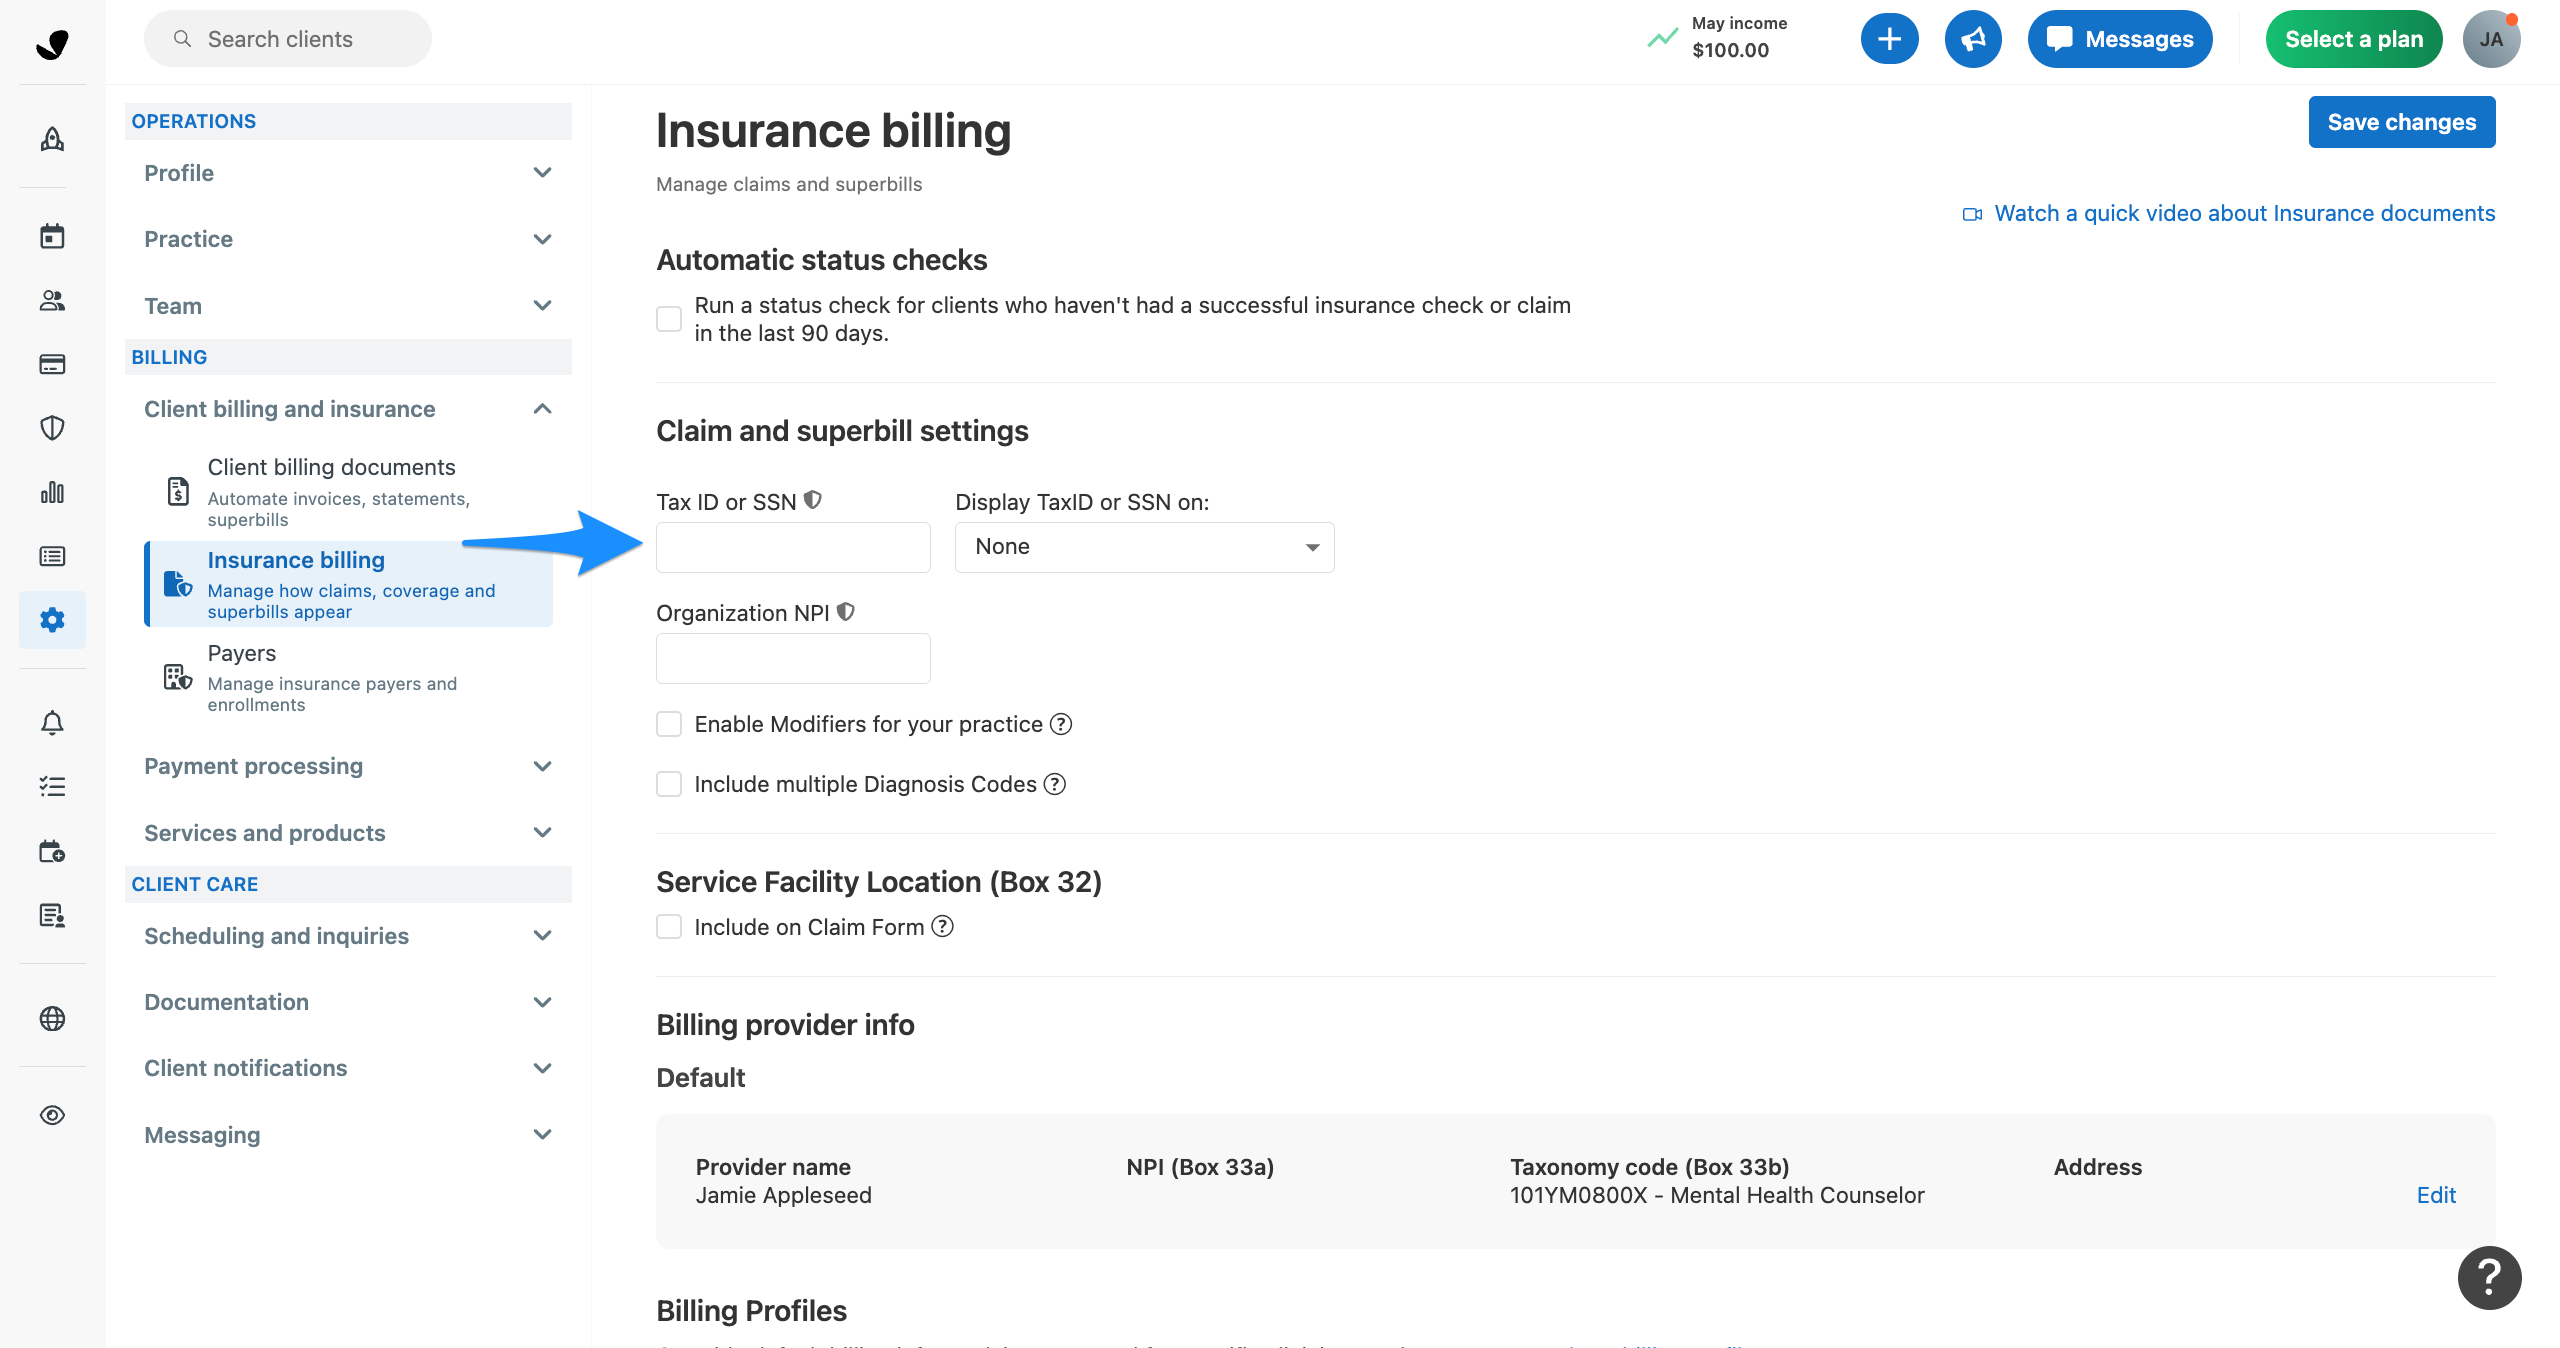Image resolution: width=2560 pixels, height=1348 pixels.
Task: Open the checklist tasks sidebar icon
Action: 52,786
